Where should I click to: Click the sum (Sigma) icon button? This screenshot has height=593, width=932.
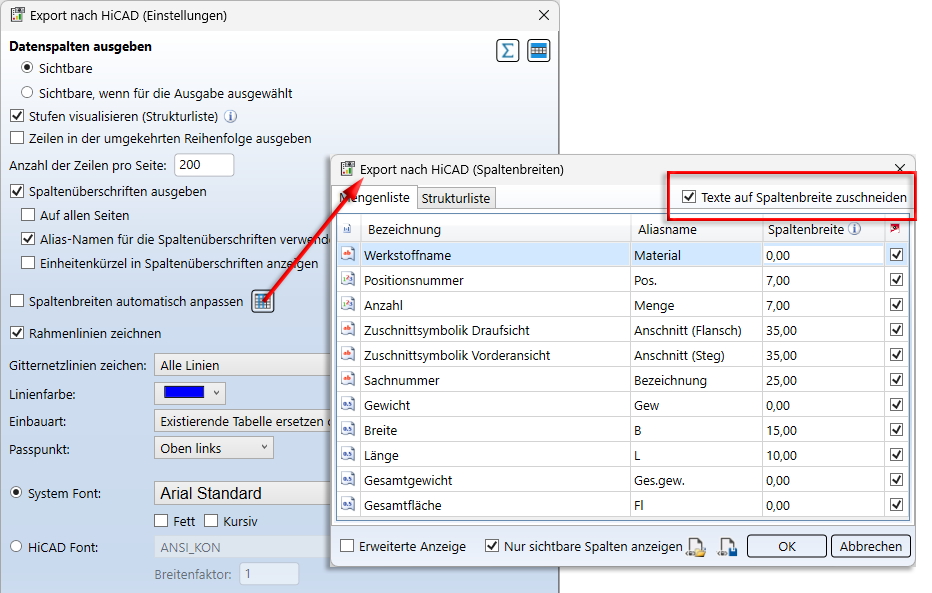click(x=508, y=51)
